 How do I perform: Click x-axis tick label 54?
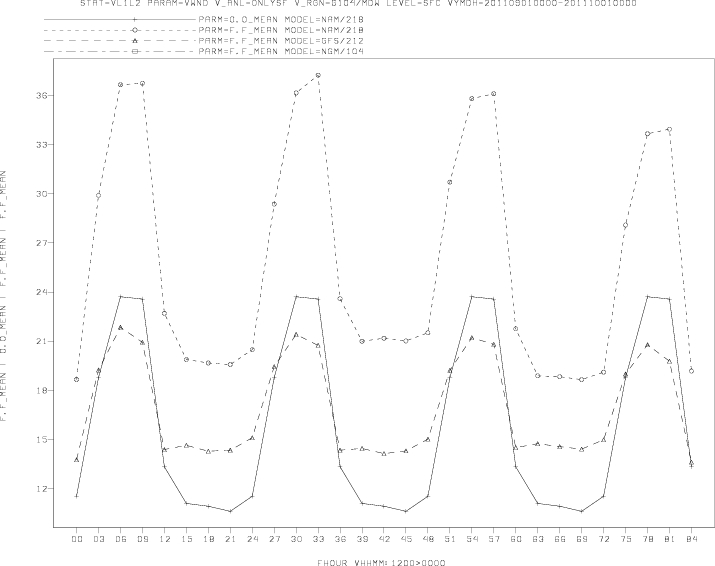(x=472, y=539)
